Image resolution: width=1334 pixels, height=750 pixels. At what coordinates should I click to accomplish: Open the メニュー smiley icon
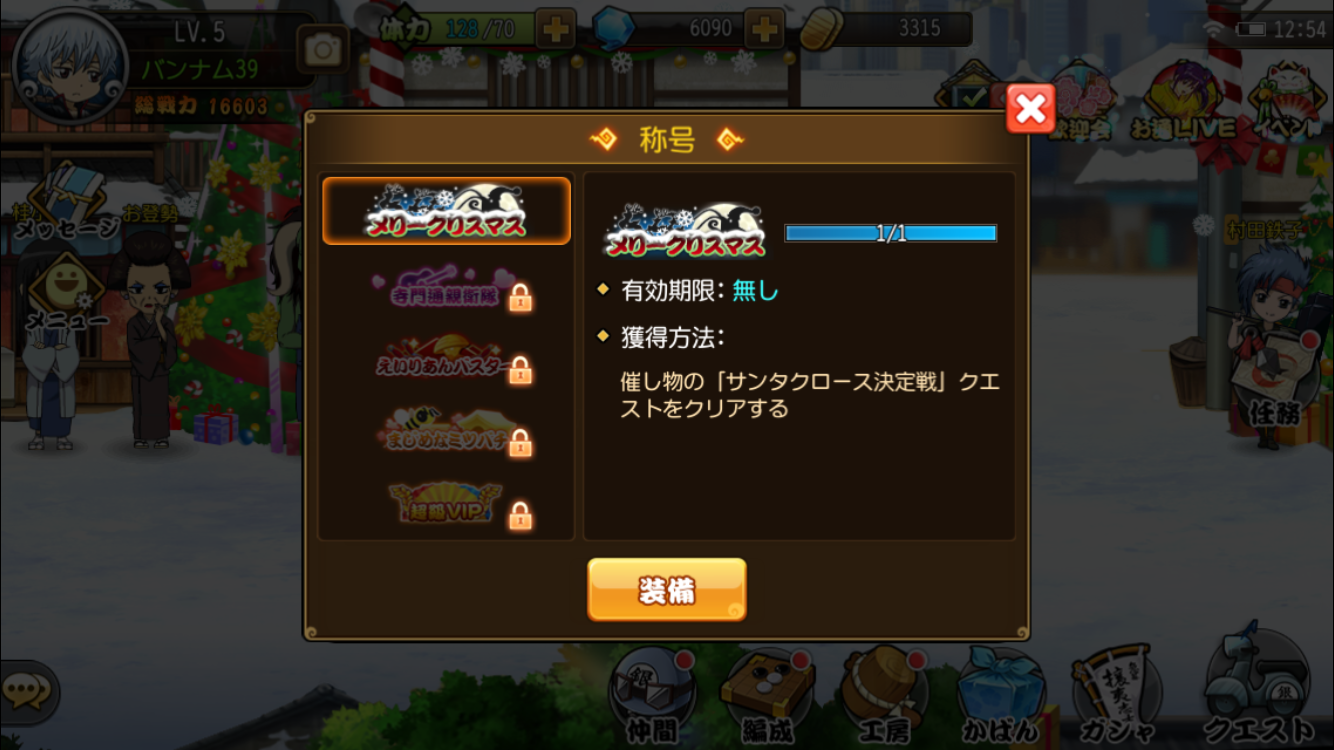coord(66,290)
